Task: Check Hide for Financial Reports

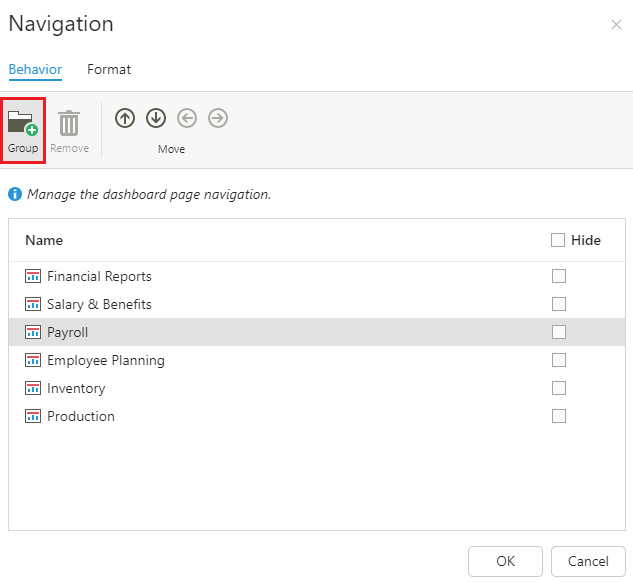Action: click(559, 276)
